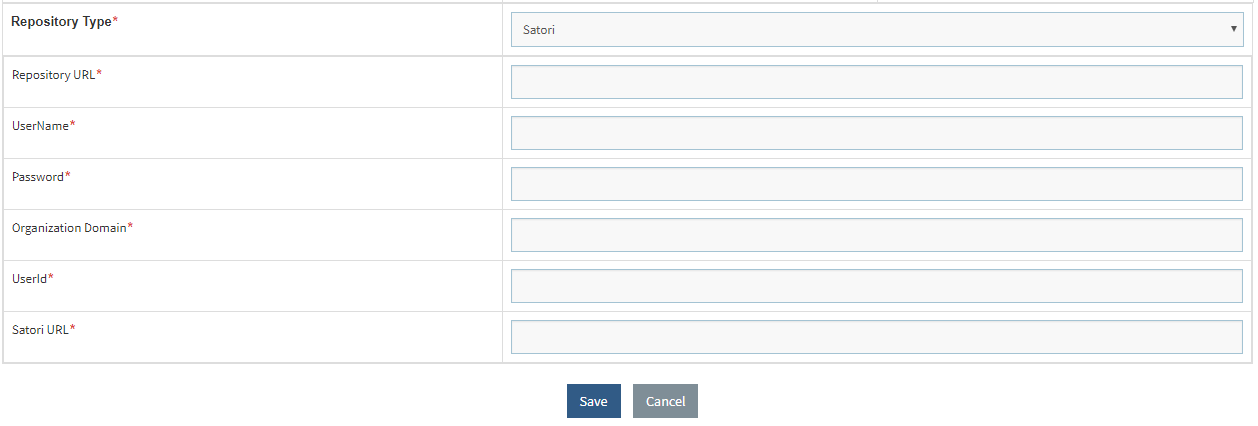Click into the UserName input box
This screenshot has width=1258, height=426.
coord(876,133)
